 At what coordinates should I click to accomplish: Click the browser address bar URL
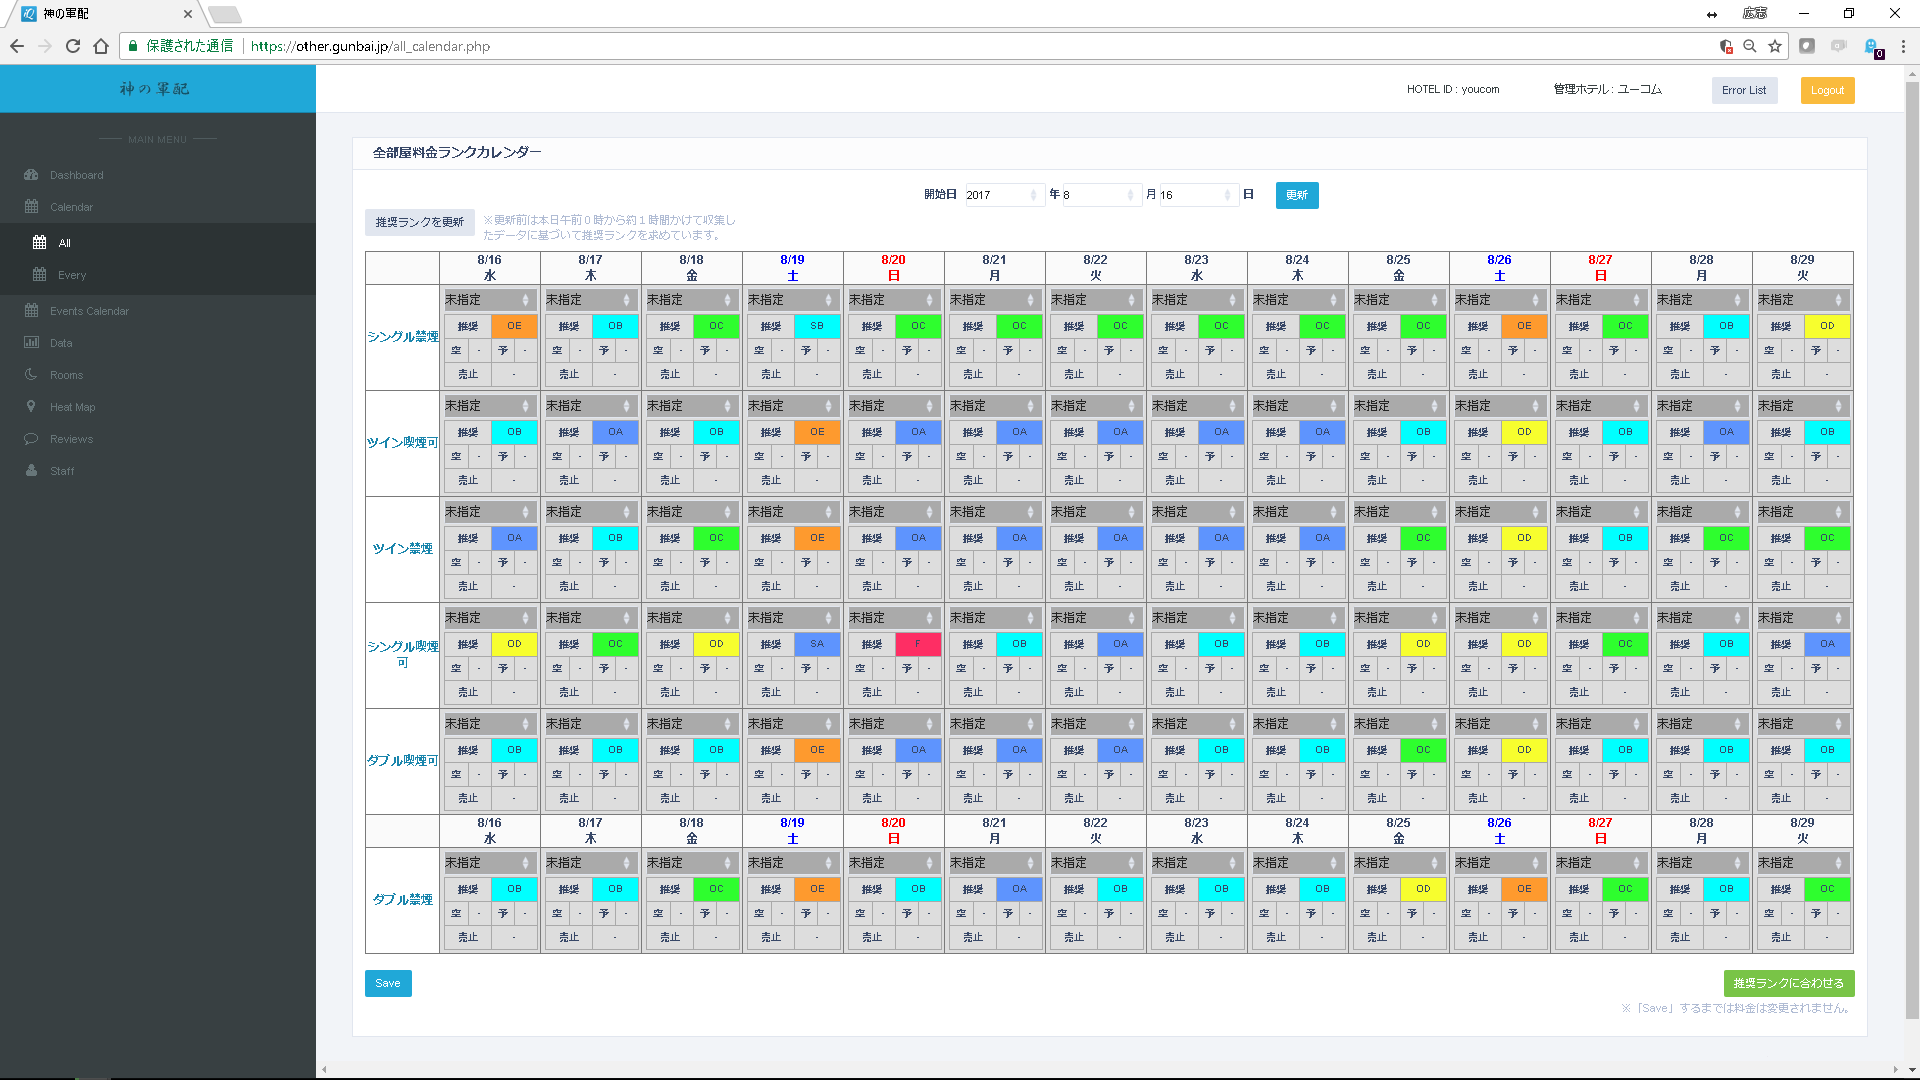370,46
